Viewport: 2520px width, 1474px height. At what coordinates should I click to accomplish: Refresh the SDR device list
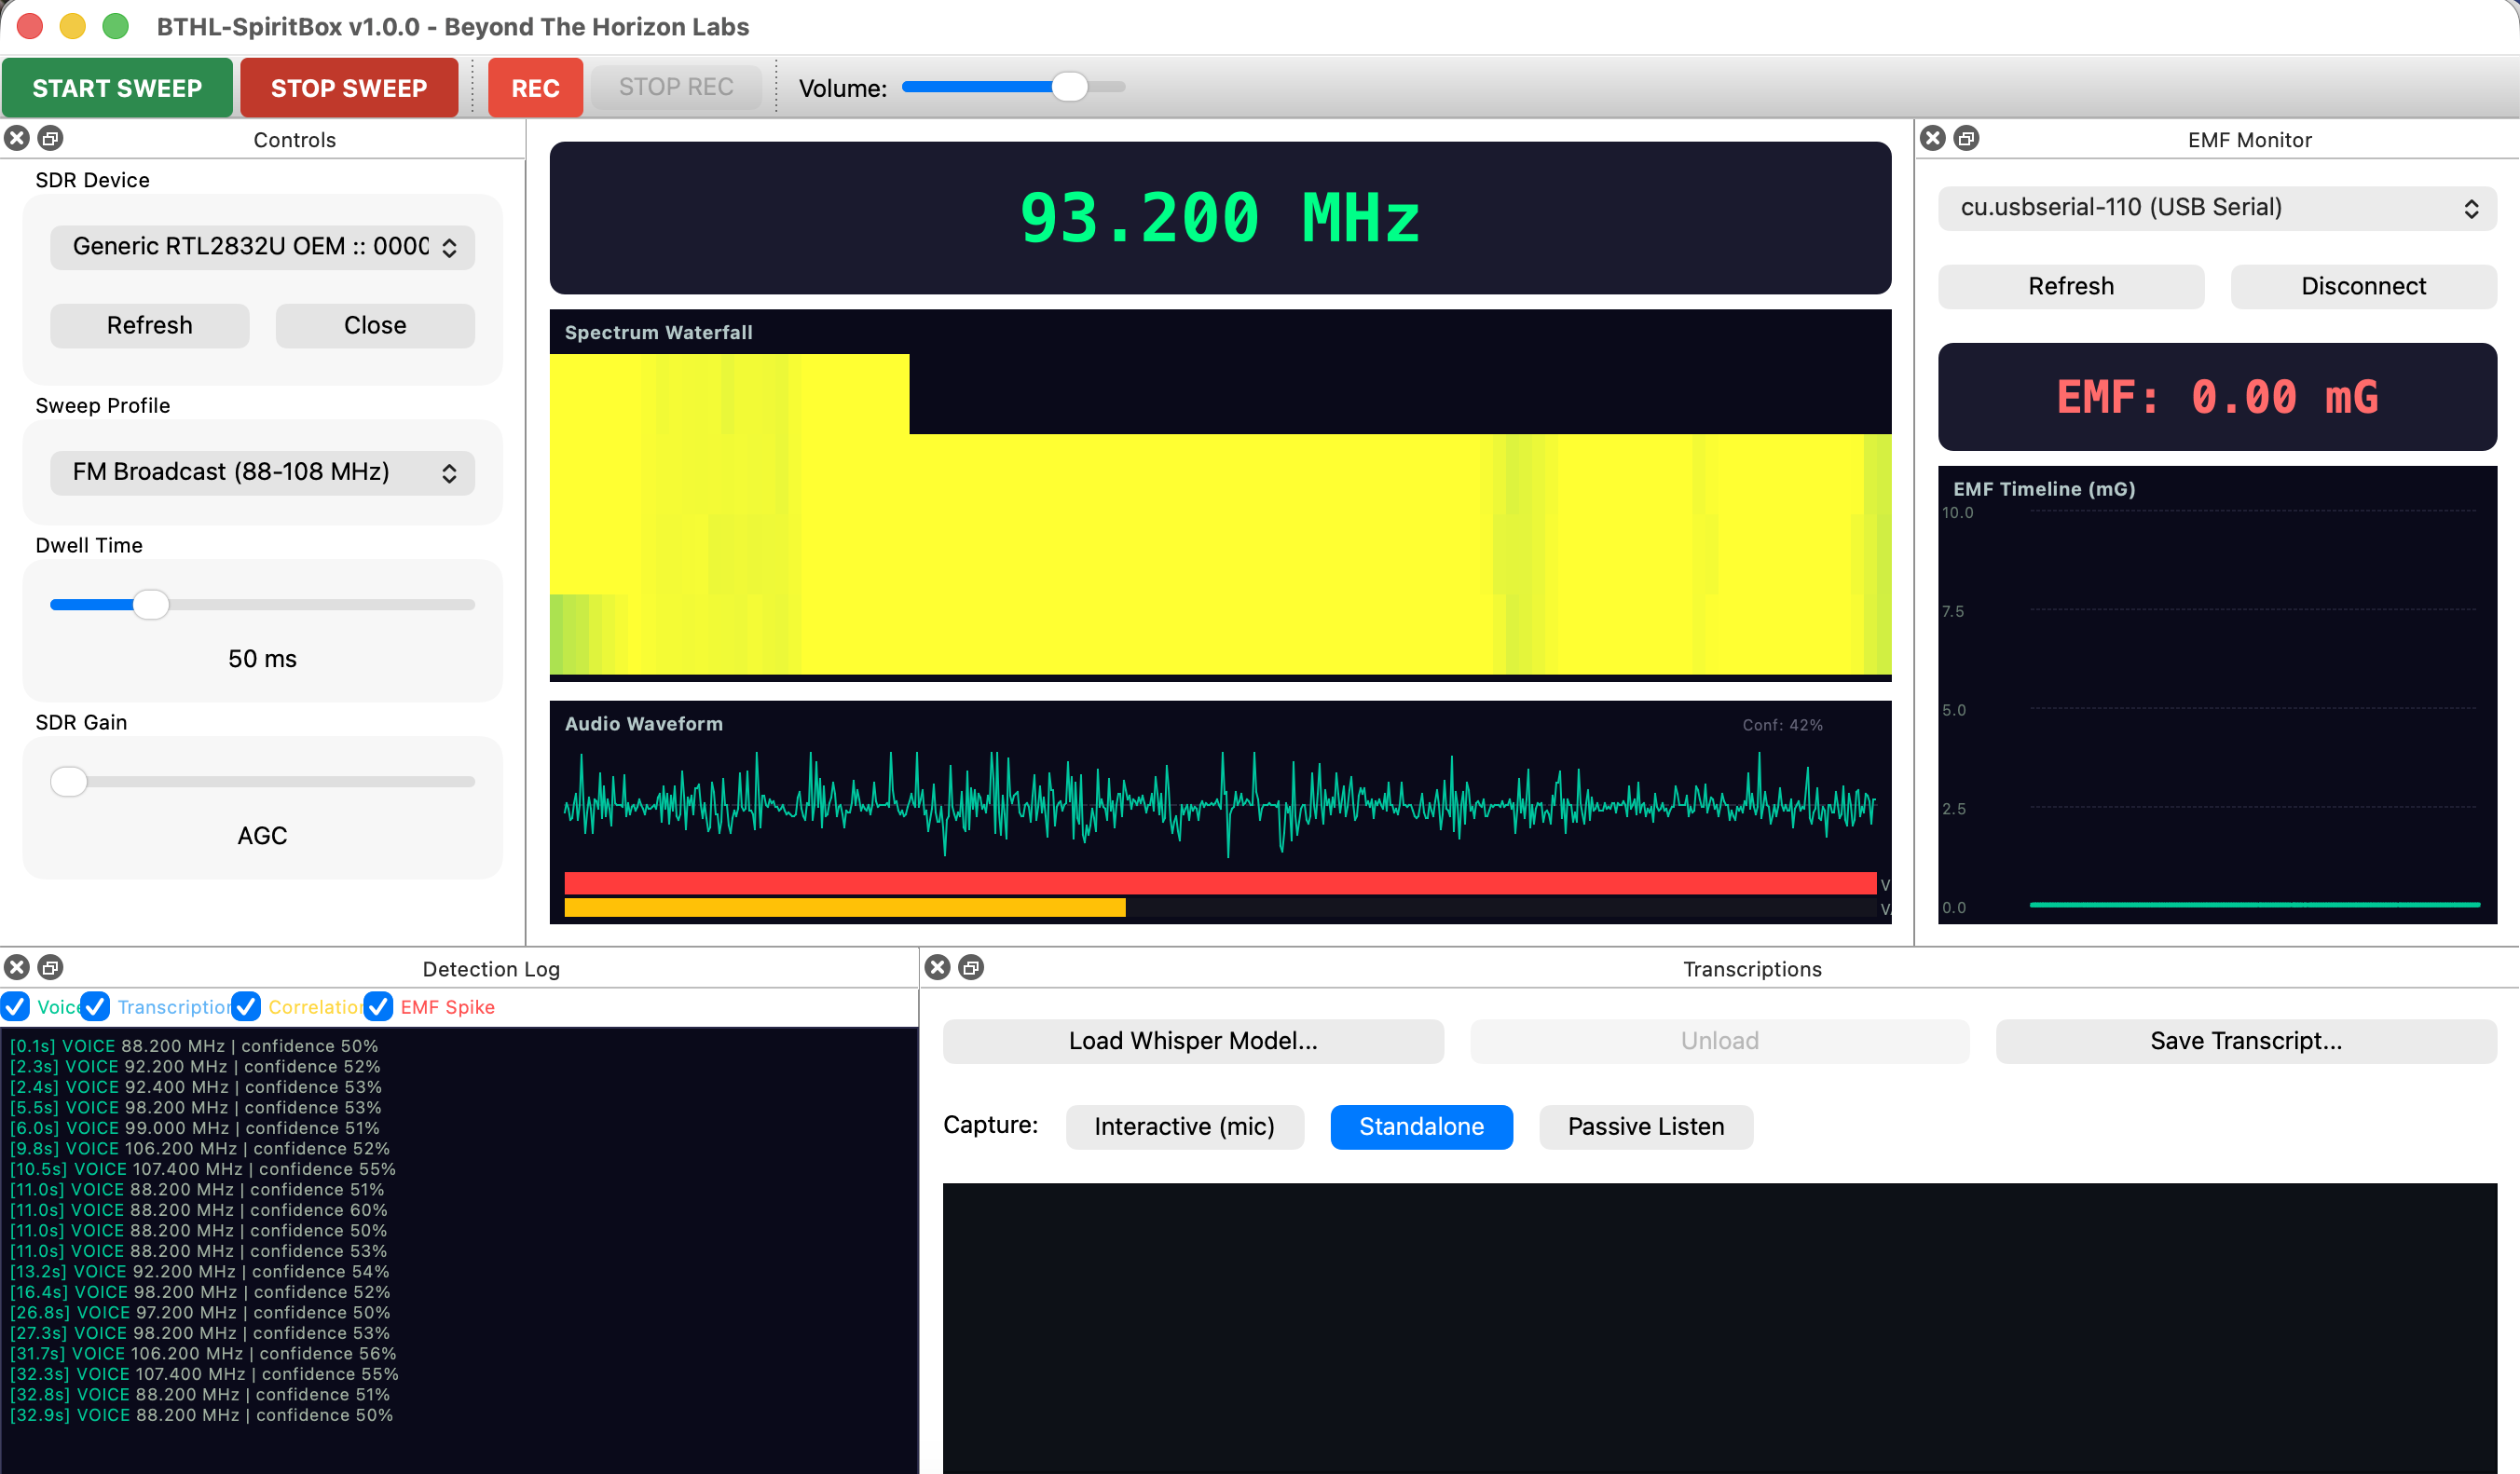click(150, 326)
